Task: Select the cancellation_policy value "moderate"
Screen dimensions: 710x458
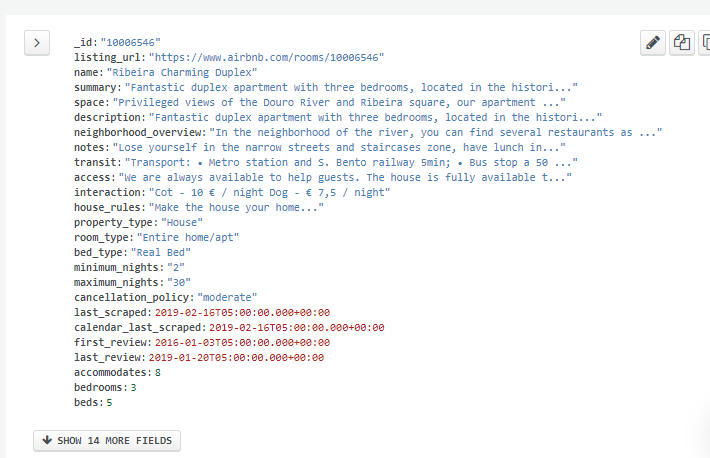Action: point(227,297)
